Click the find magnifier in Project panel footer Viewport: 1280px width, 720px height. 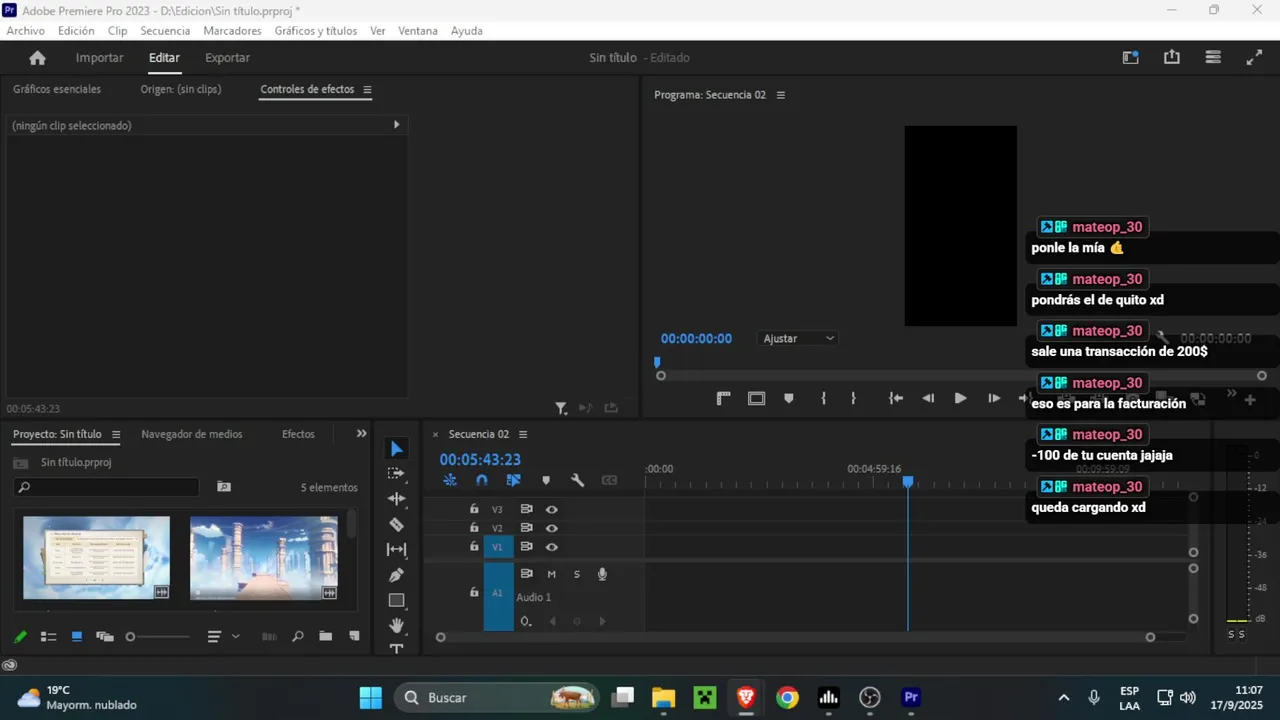coord(297,636)
